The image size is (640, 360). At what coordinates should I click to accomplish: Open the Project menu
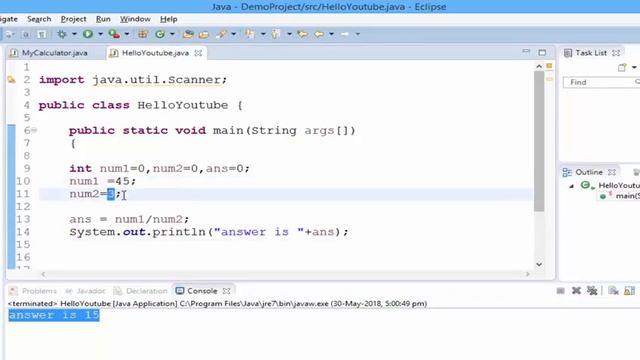(73, 19)
